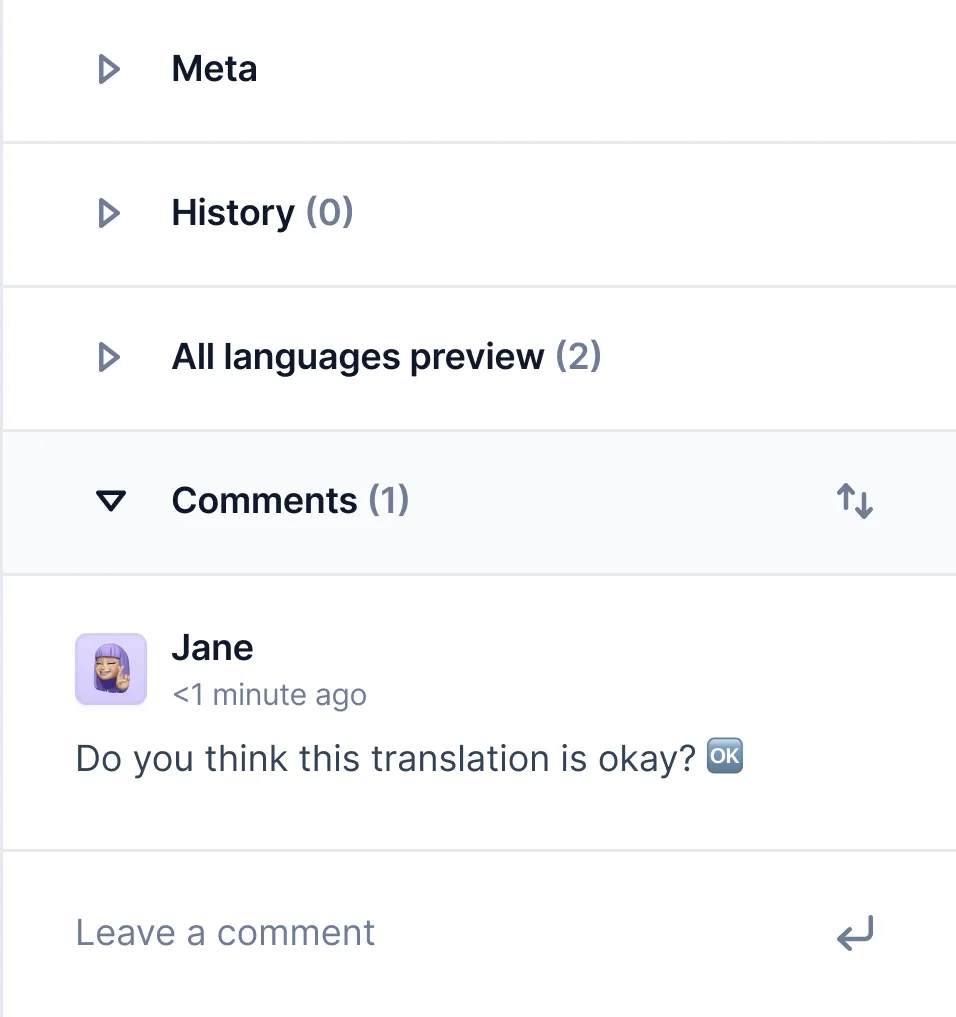
Task: Click Jane's name in the comment
Action: [x=212, y=647]
